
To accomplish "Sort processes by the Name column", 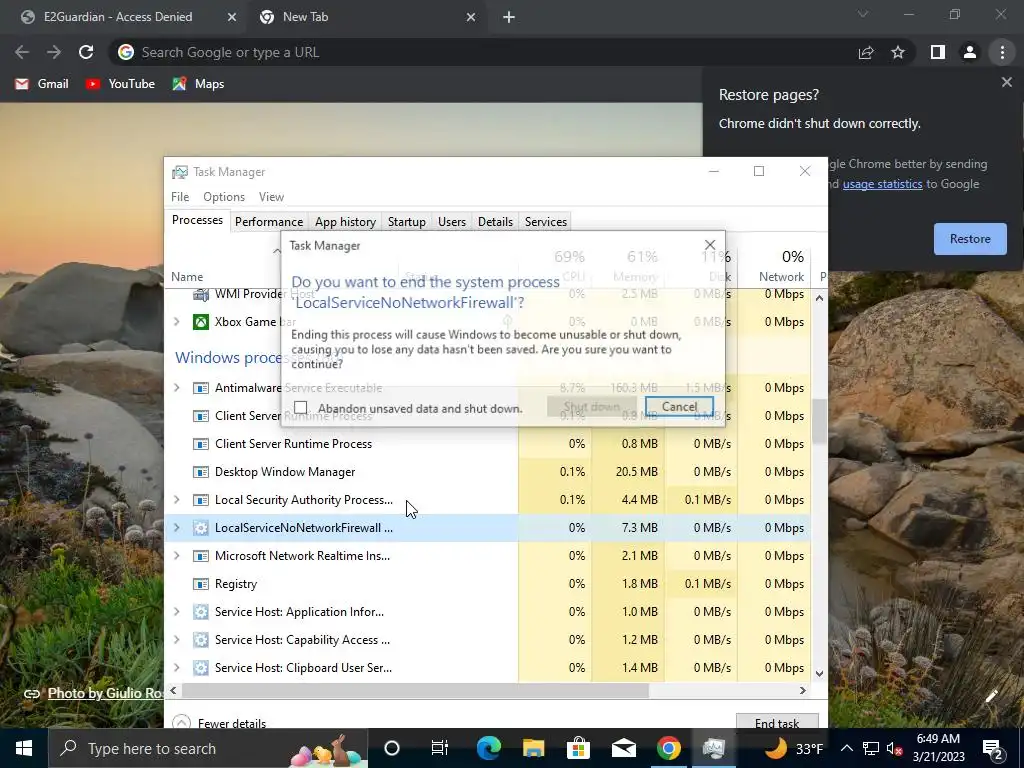I will click(x=187, y=277).
